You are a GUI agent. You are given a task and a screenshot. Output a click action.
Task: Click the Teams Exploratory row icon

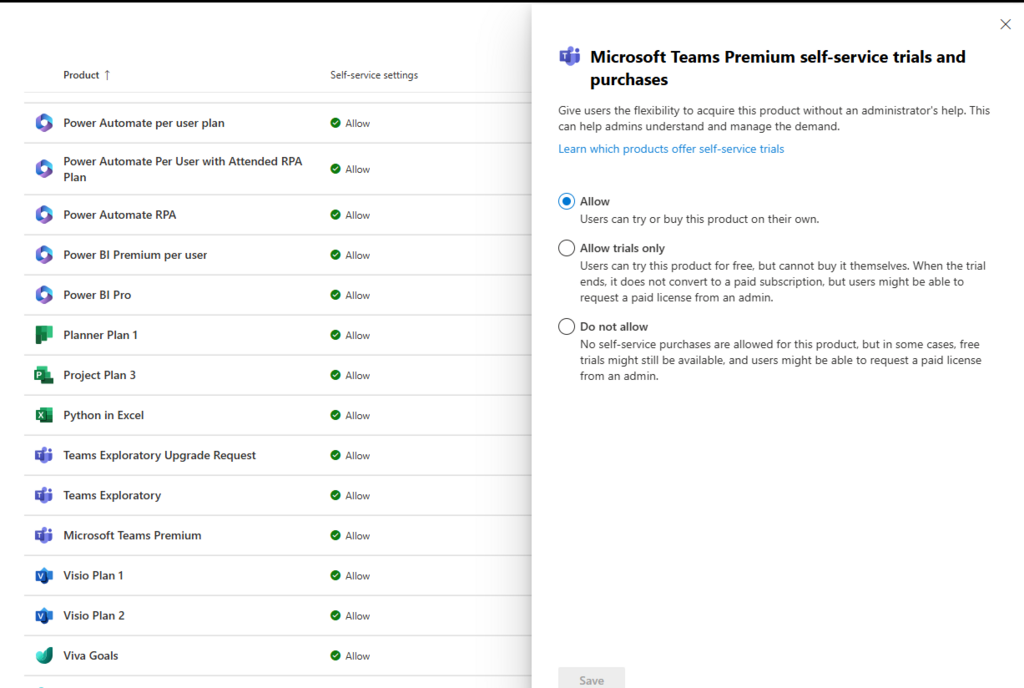[43, 495]
